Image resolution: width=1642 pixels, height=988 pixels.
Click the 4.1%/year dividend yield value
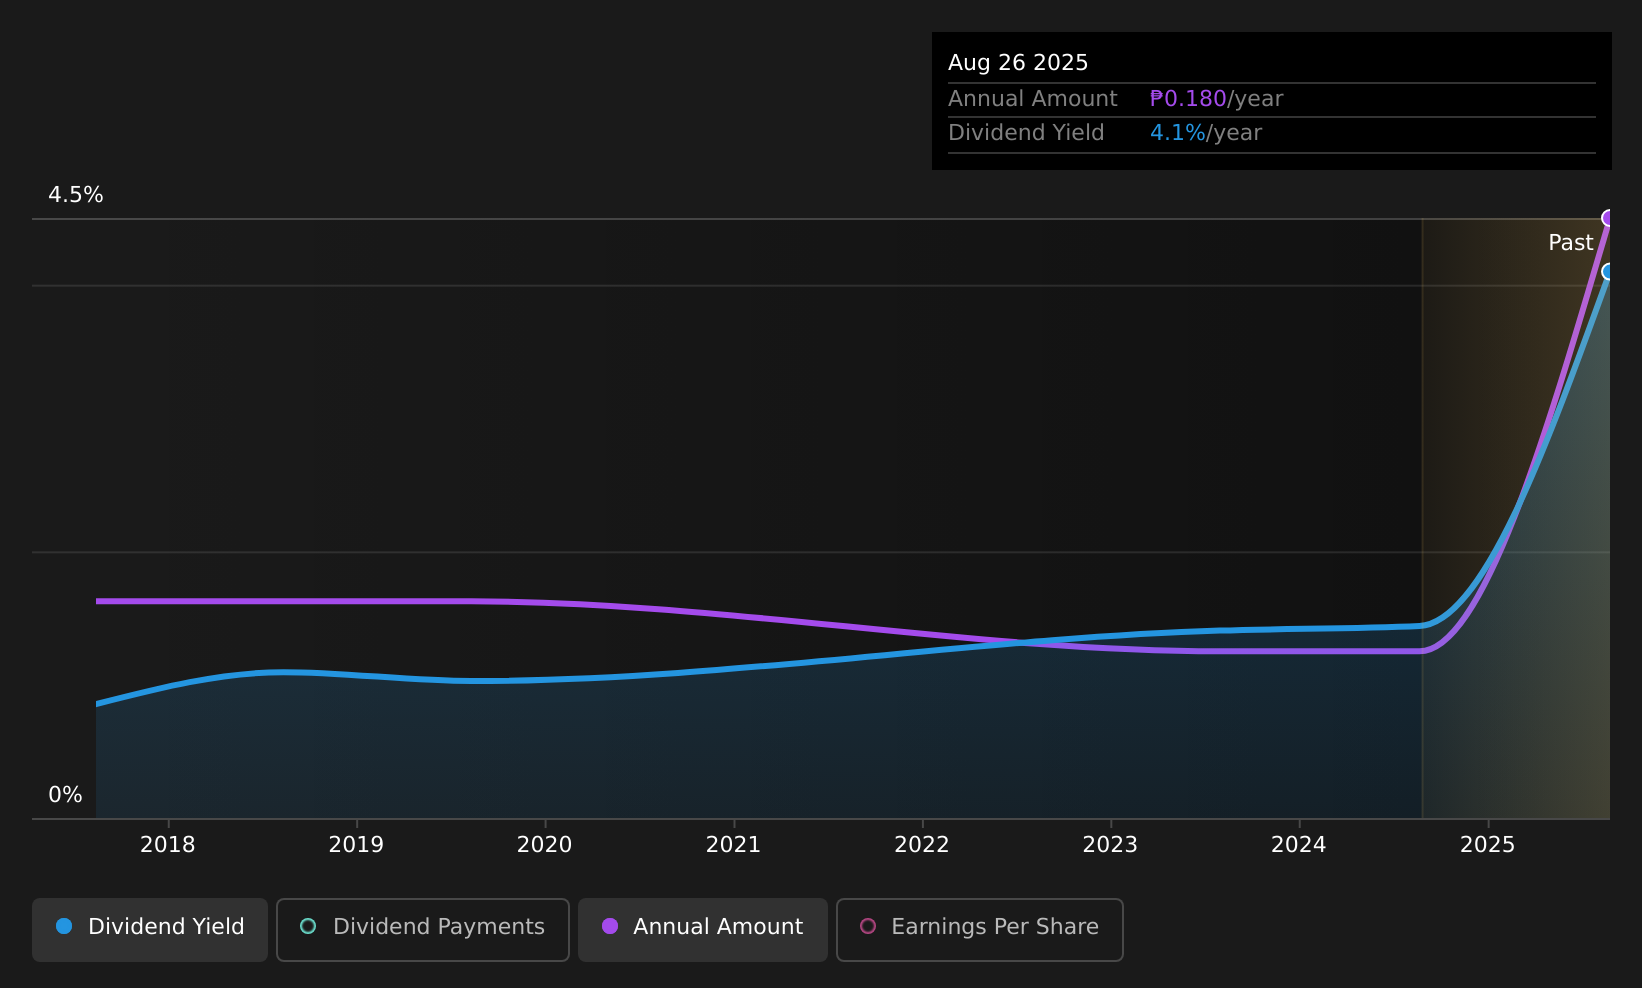pyautogui.click(x=1206, y=133)
